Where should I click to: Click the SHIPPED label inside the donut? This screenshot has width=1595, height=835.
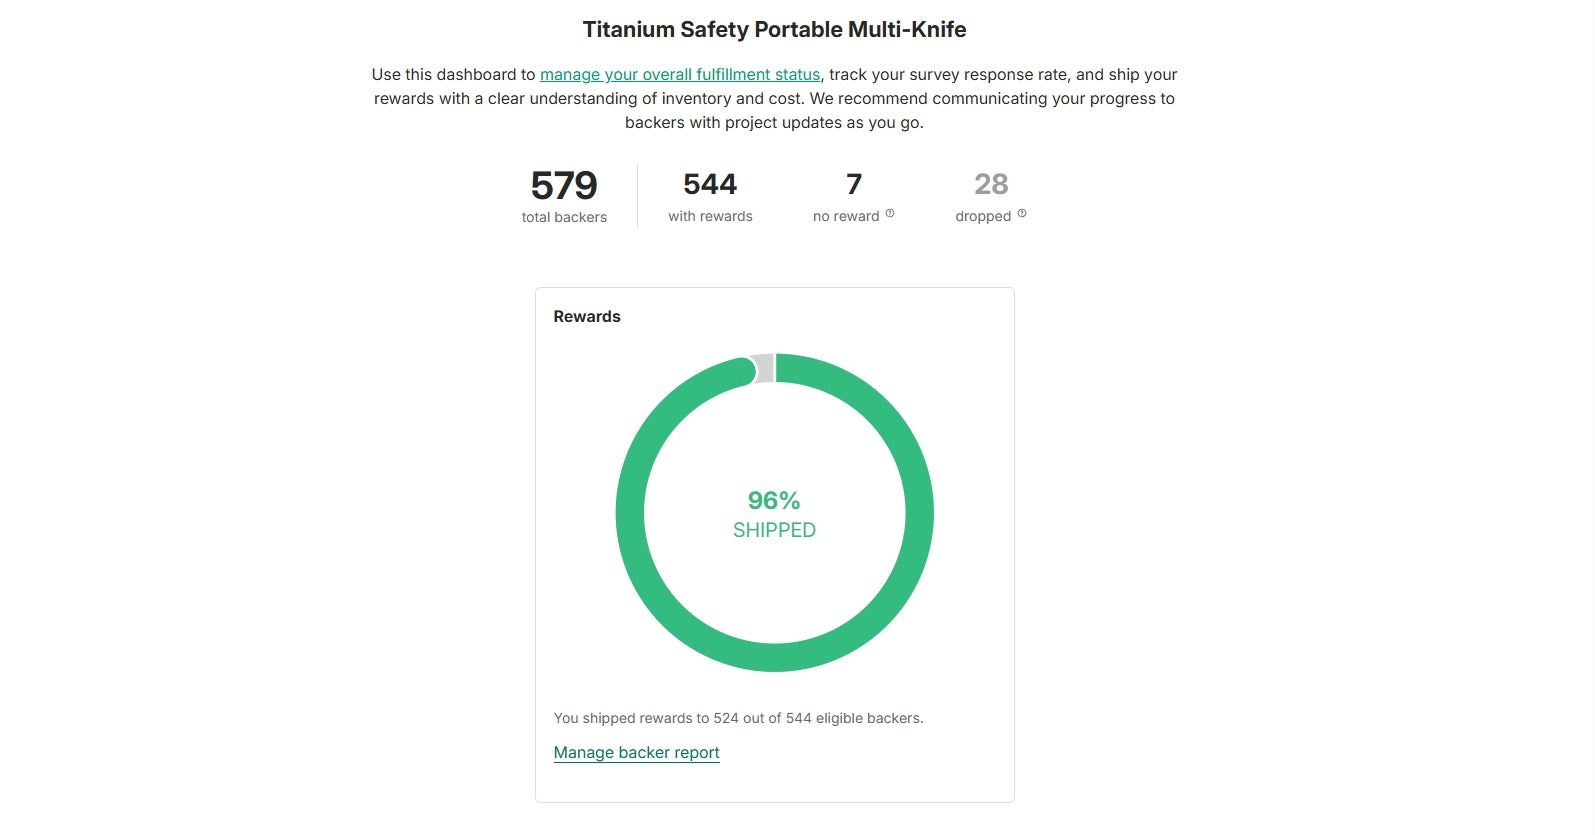pos(774,531)
